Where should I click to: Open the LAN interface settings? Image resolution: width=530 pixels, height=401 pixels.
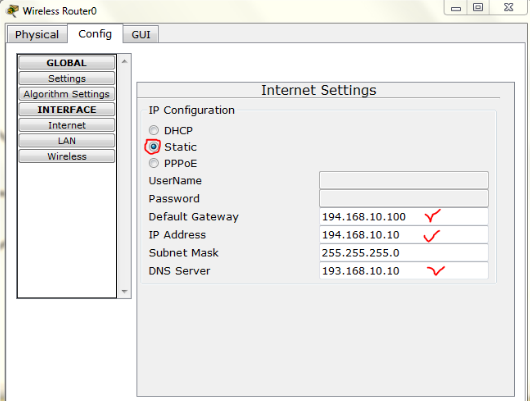67,141
